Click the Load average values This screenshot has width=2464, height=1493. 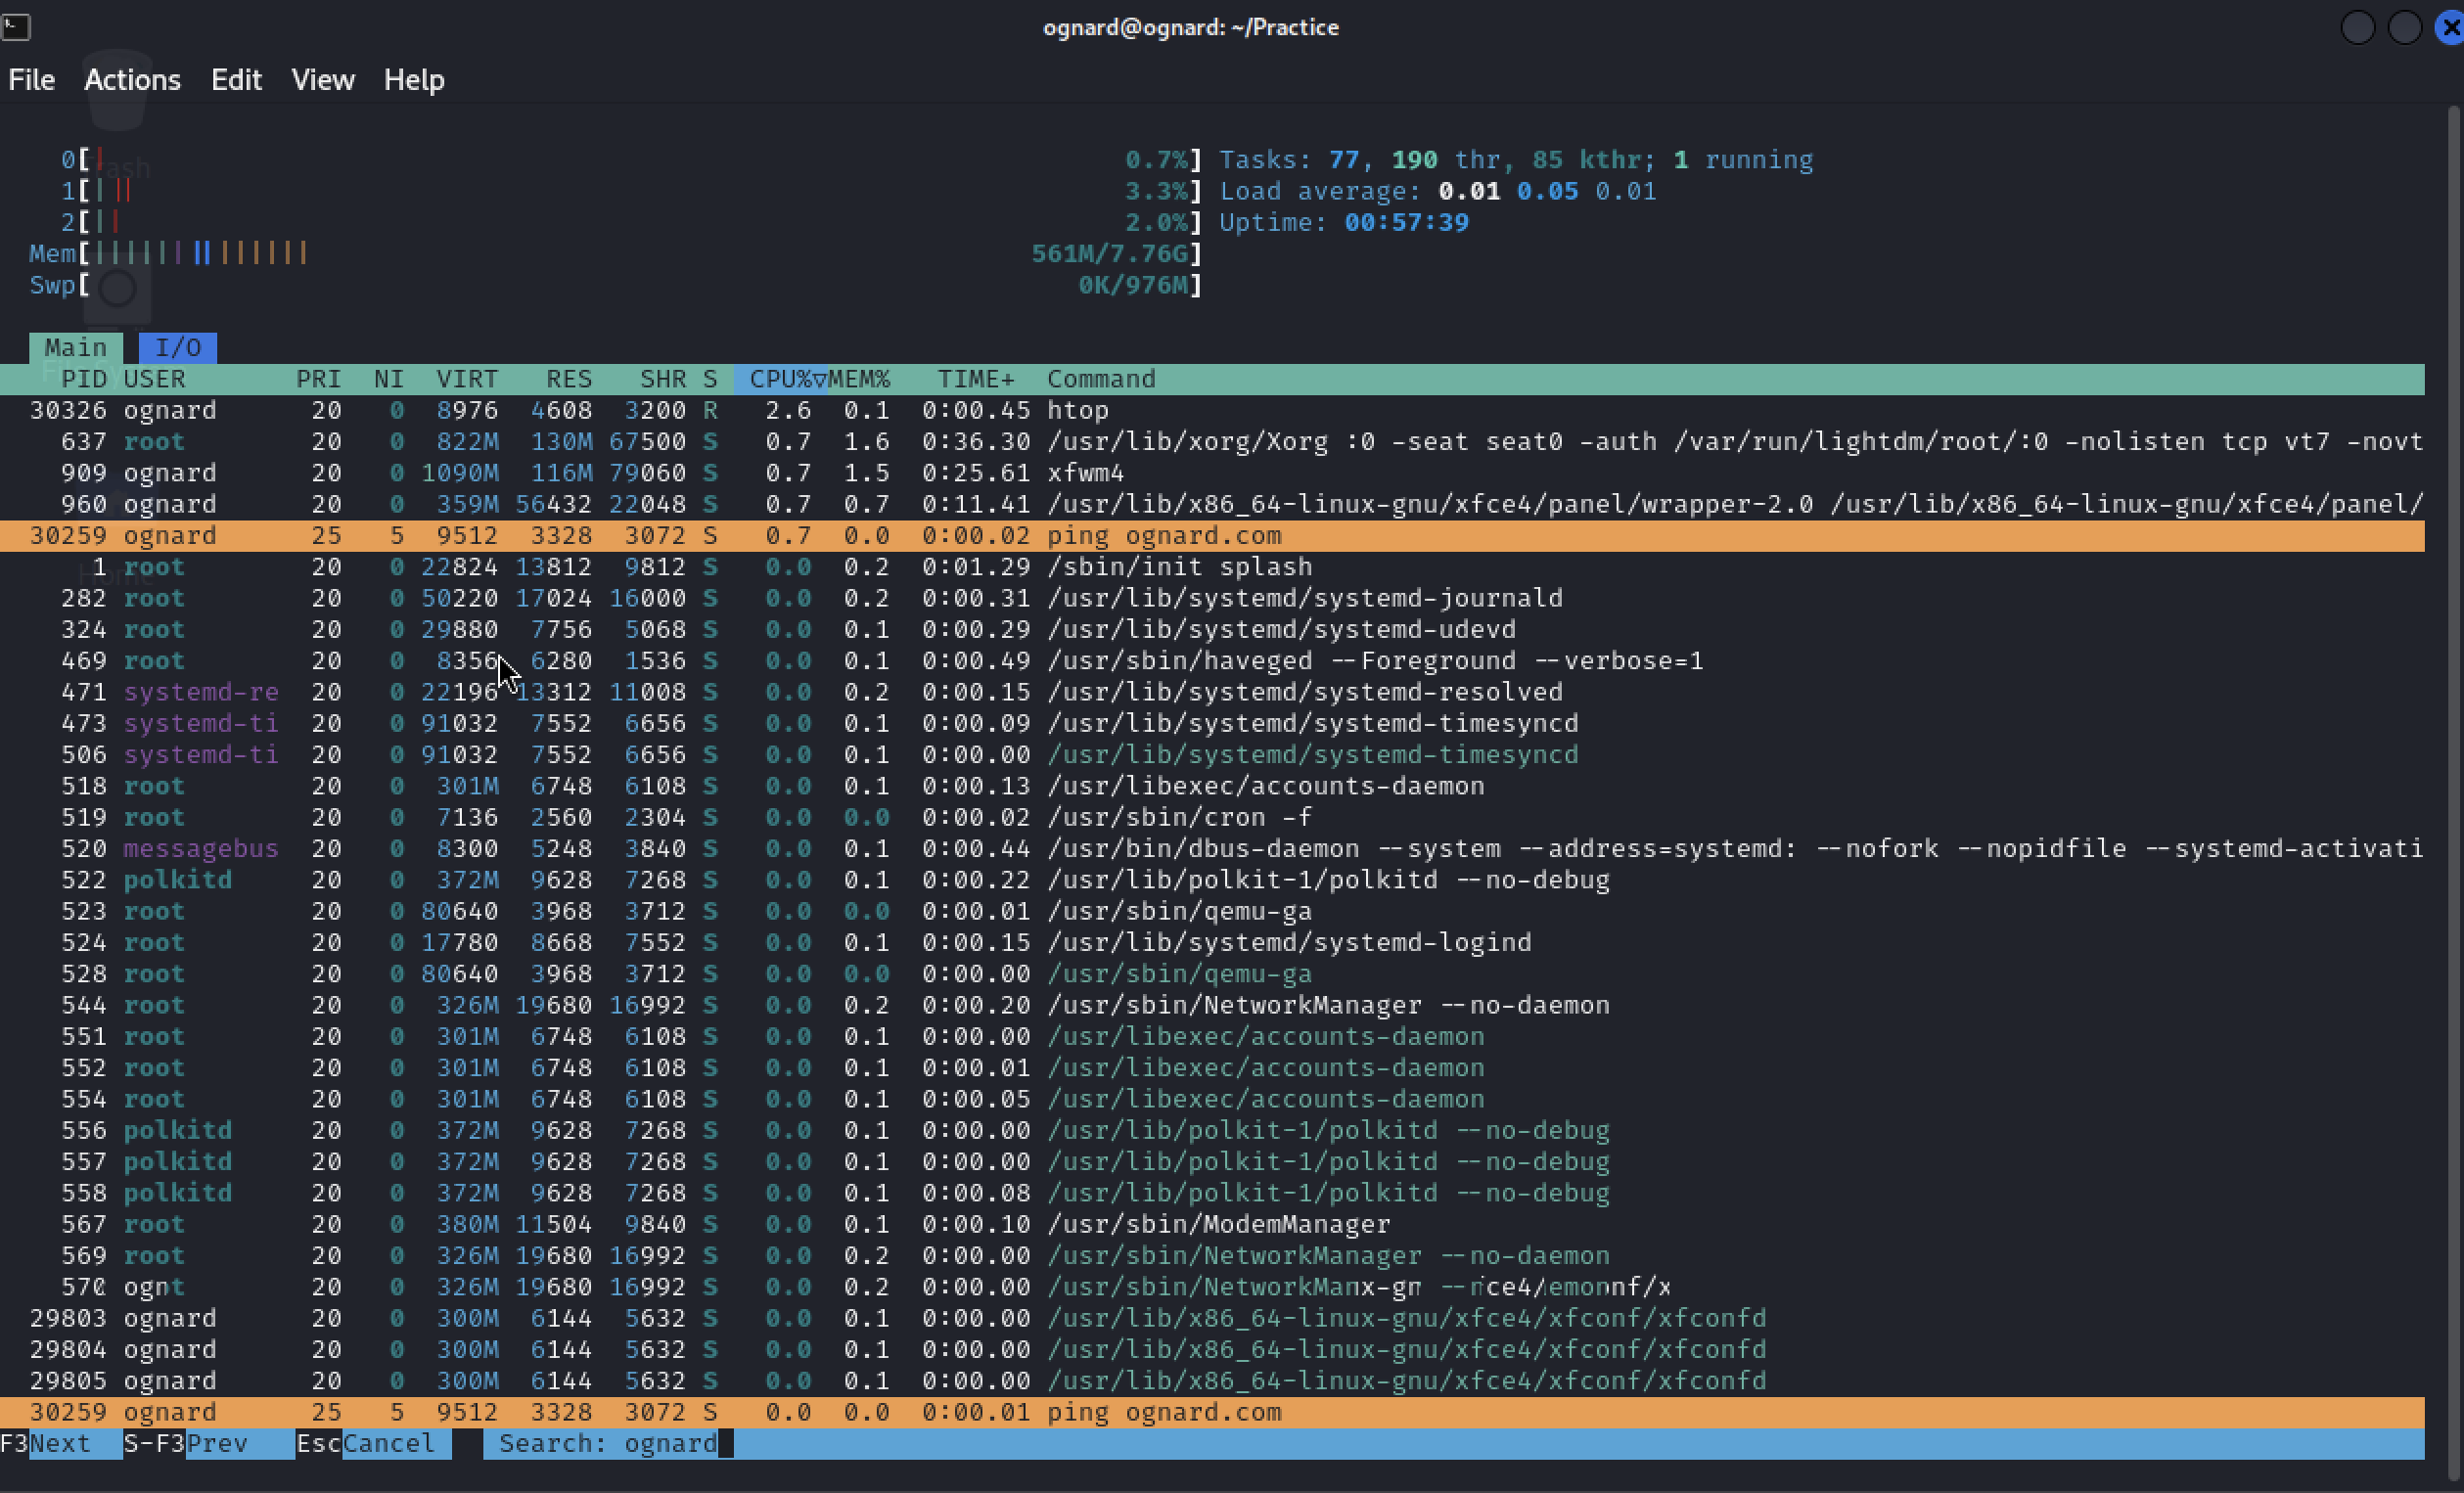coord(1547,191)
